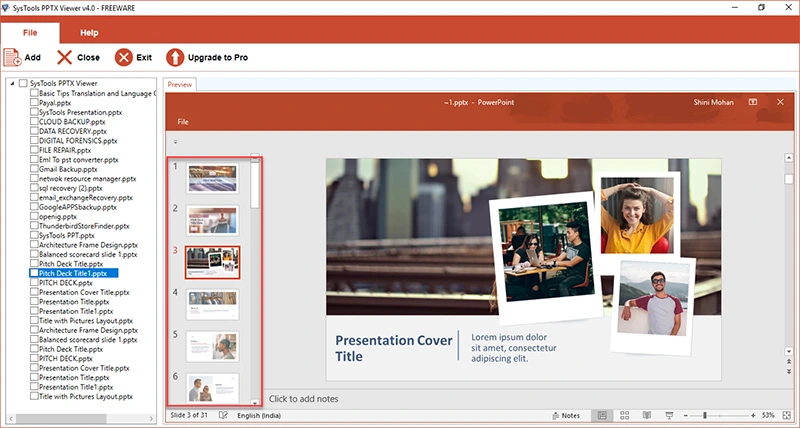The height and width of the screenshot is (428, 800).
Task: Open the Help tab
Action: (x=89, y=33)
